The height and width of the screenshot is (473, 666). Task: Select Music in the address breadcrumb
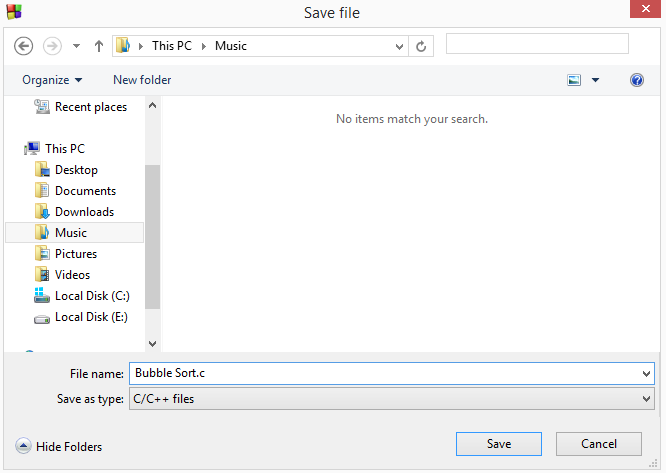[x=231, y=46]
